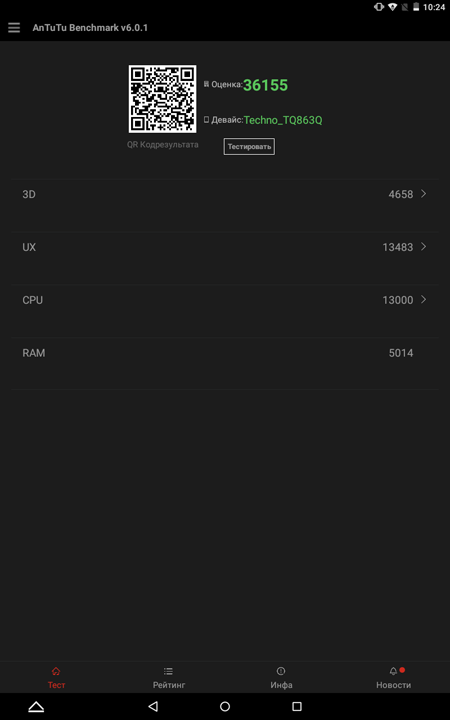Image resolution: width=450 pixels, height=720 pixels.
Task: Open the RAM score row
Action: [x=225, y=354]
